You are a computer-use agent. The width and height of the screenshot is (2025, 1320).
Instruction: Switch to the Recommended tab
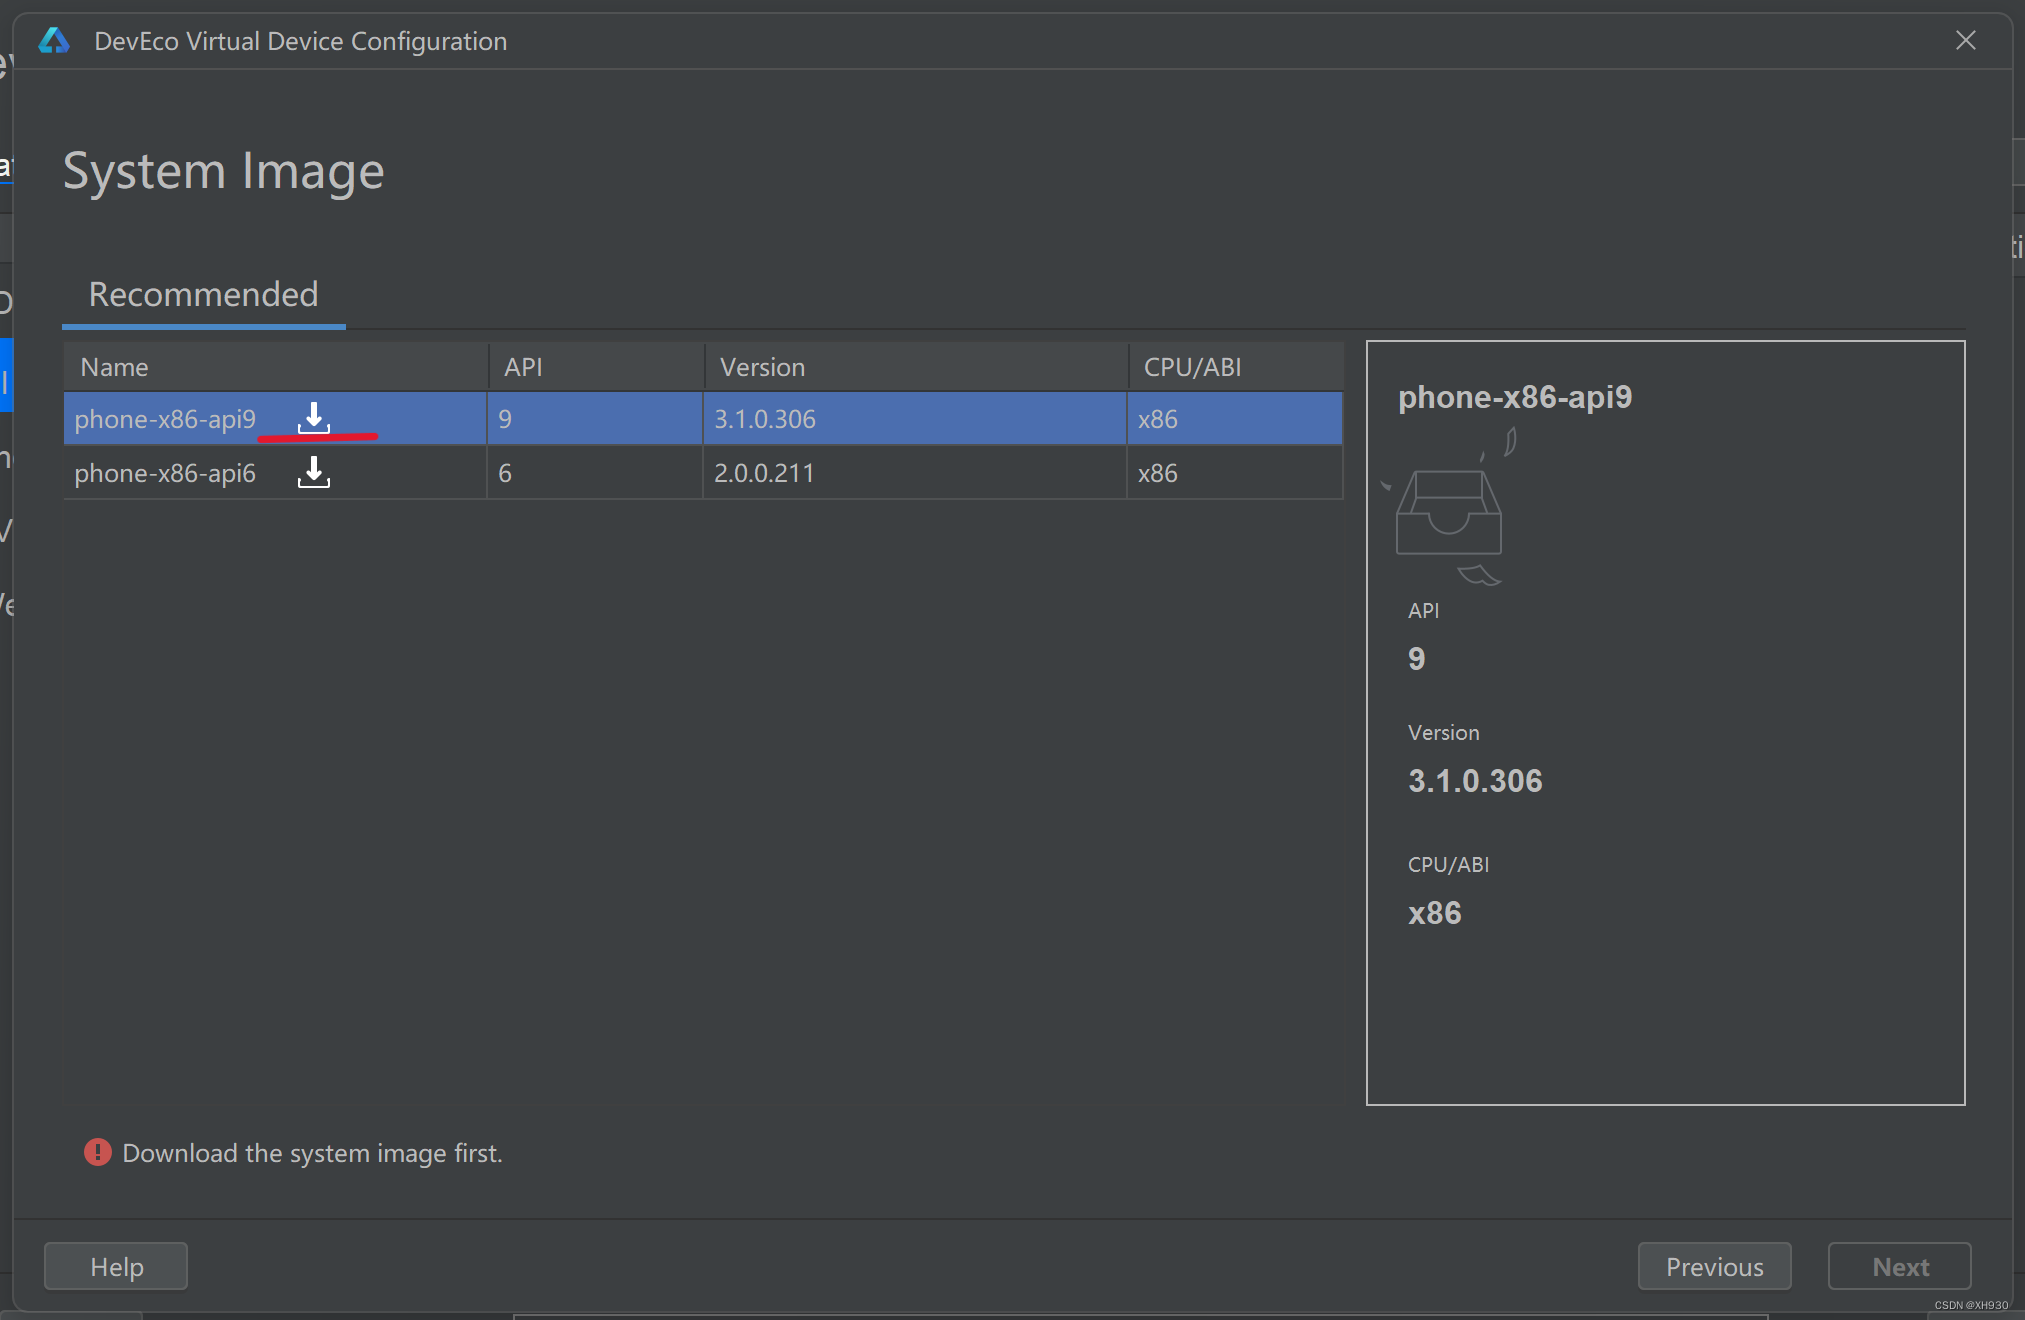[x=203, y=295]
